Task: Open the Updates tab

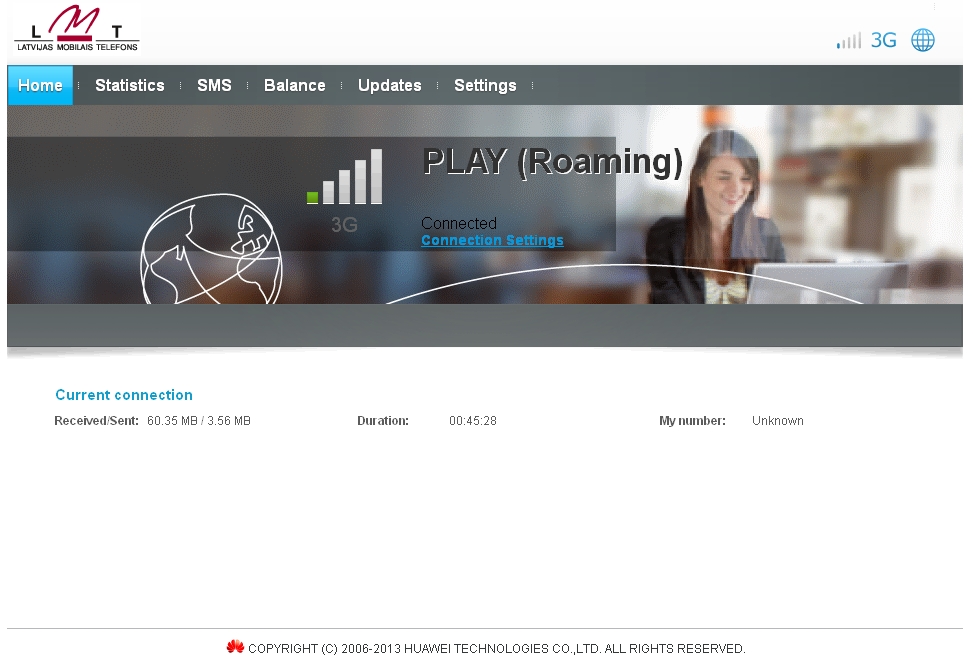Action: click(x=389, y=85)
